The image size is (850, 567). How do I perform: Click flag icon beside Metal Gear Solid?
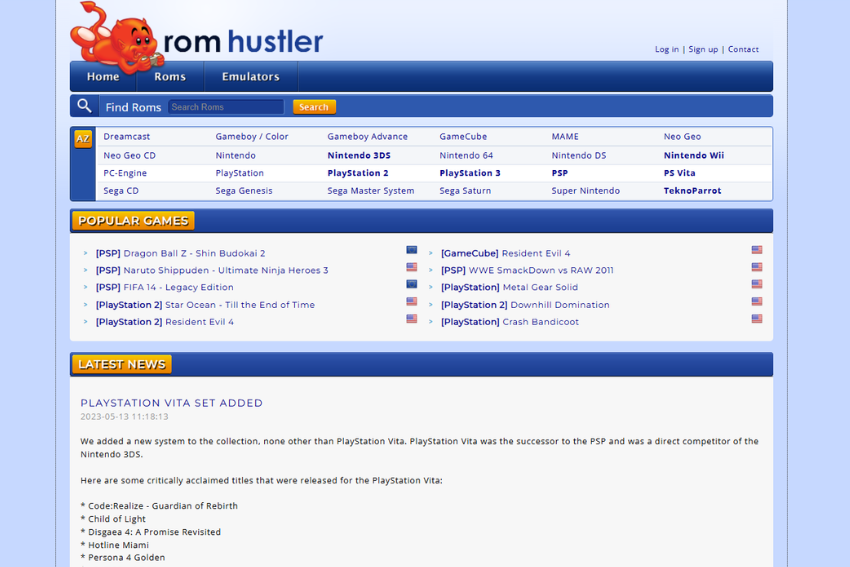(x=757, y=284)
